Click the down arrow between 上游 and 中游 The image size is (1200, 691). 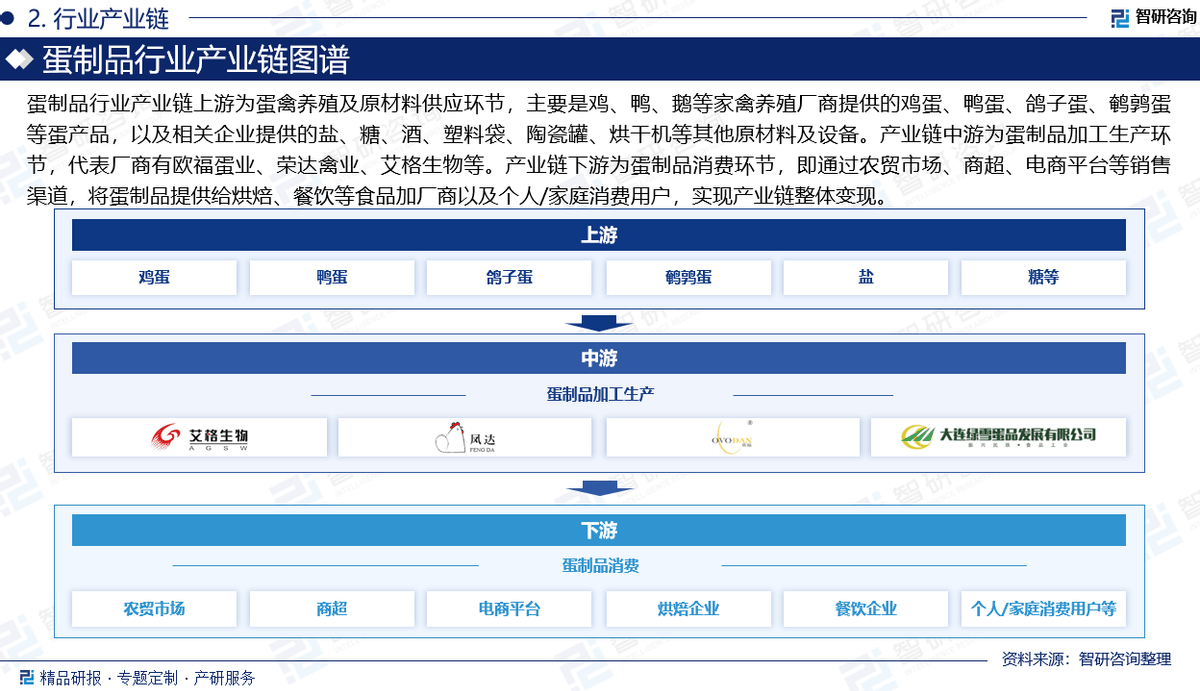(x=599, y=322)
